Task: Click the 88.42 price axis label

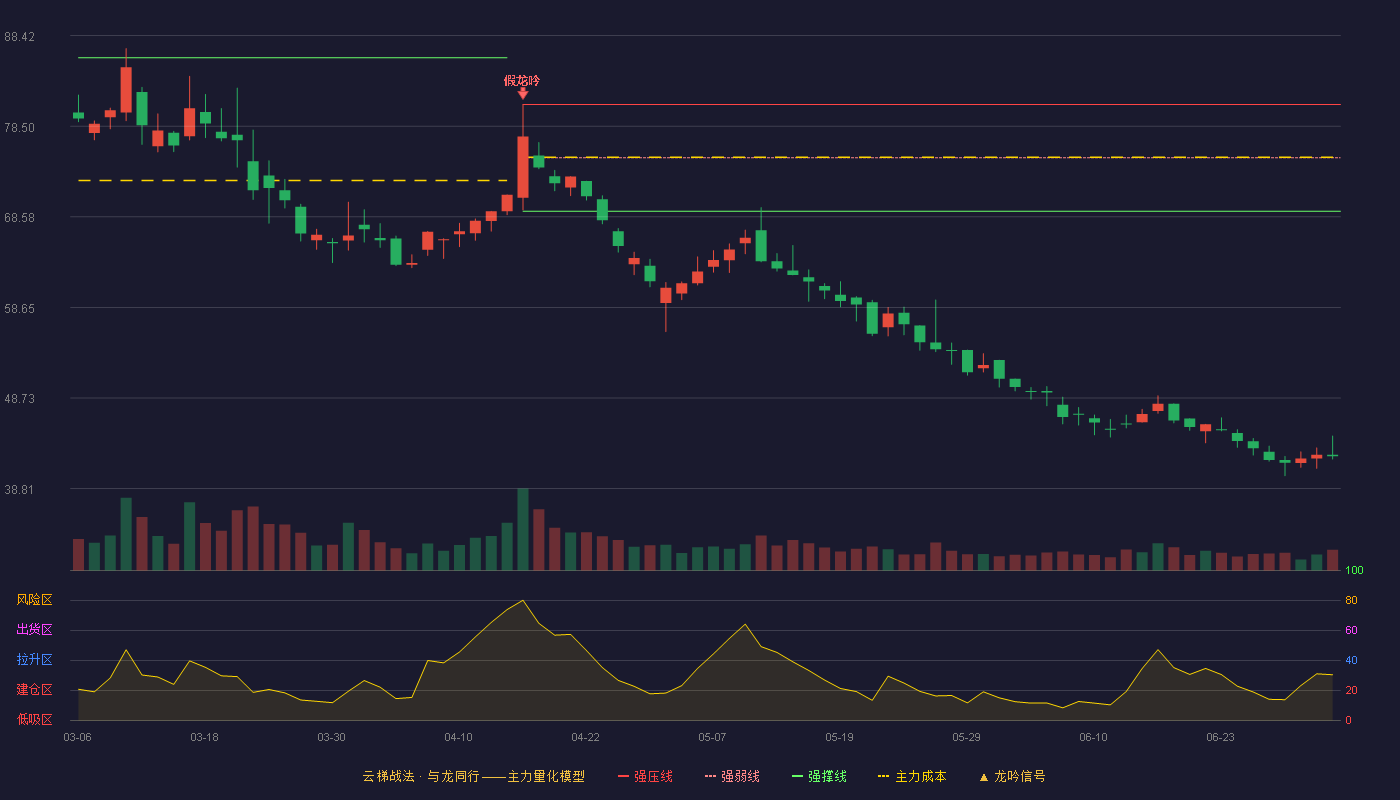Action: pyautogui.click(x=20, y=37)
